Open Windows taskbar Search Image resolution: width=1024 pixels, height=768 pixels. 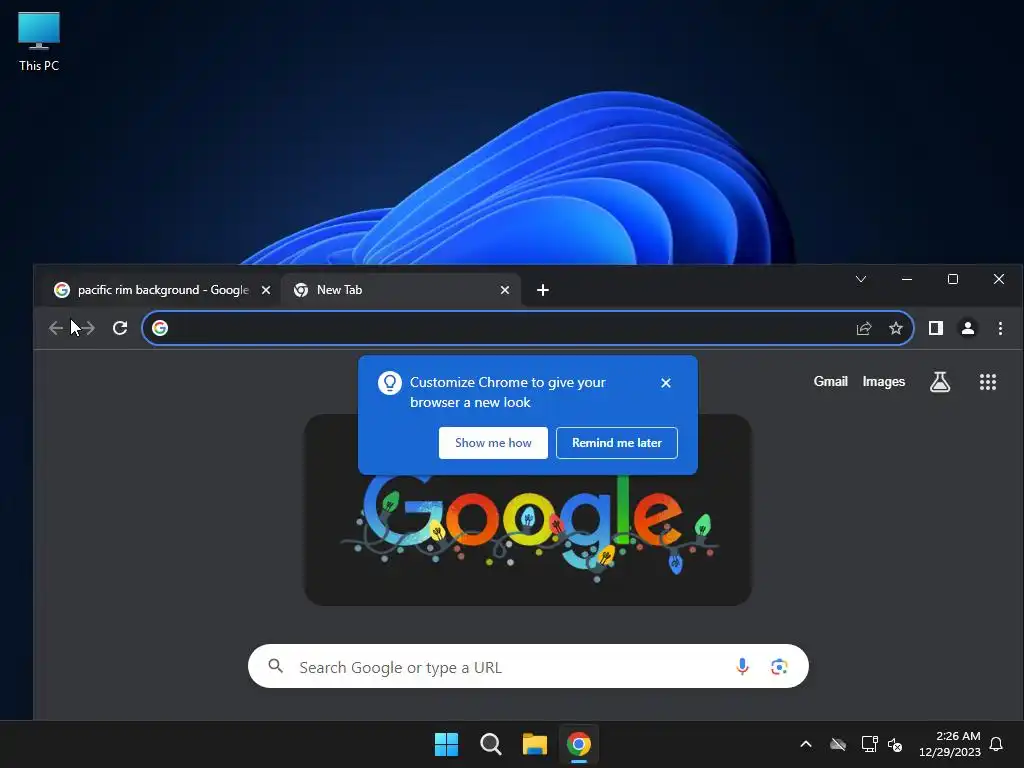490,744
